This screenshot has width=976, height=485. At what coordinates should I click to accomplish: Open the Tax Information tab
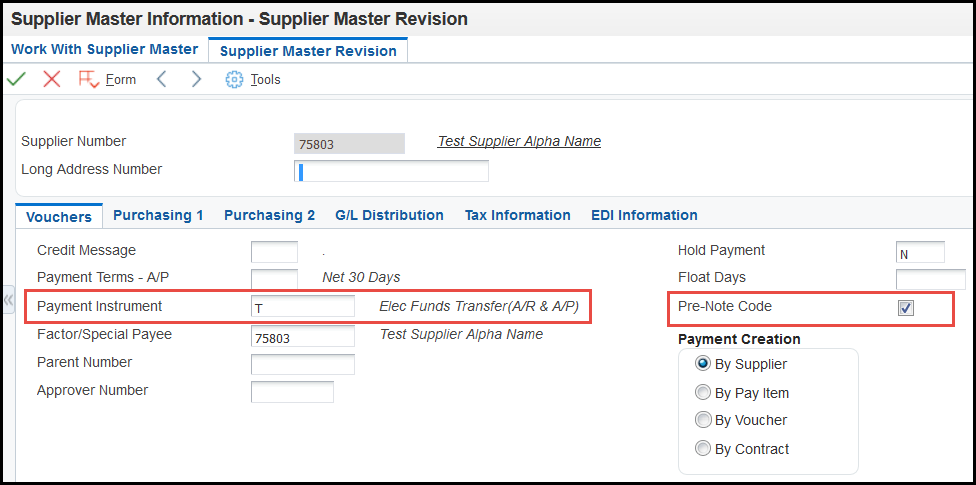tap(517, 215)
